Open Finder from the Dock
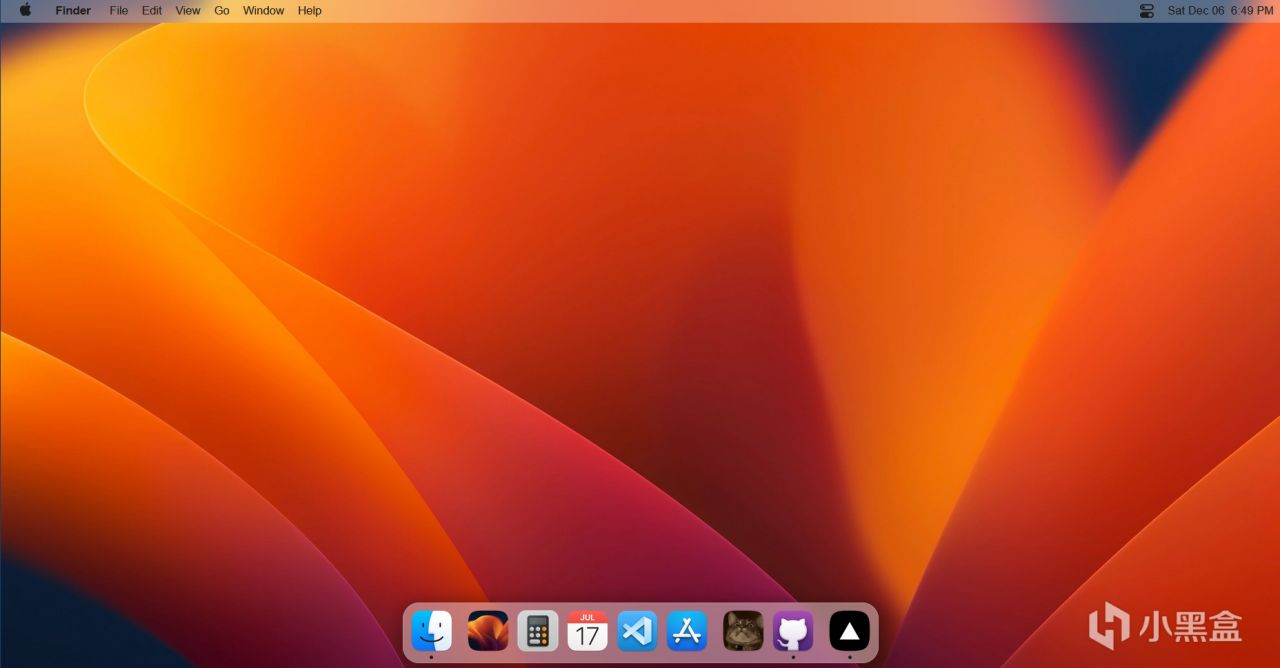 [x=432, y=631]
